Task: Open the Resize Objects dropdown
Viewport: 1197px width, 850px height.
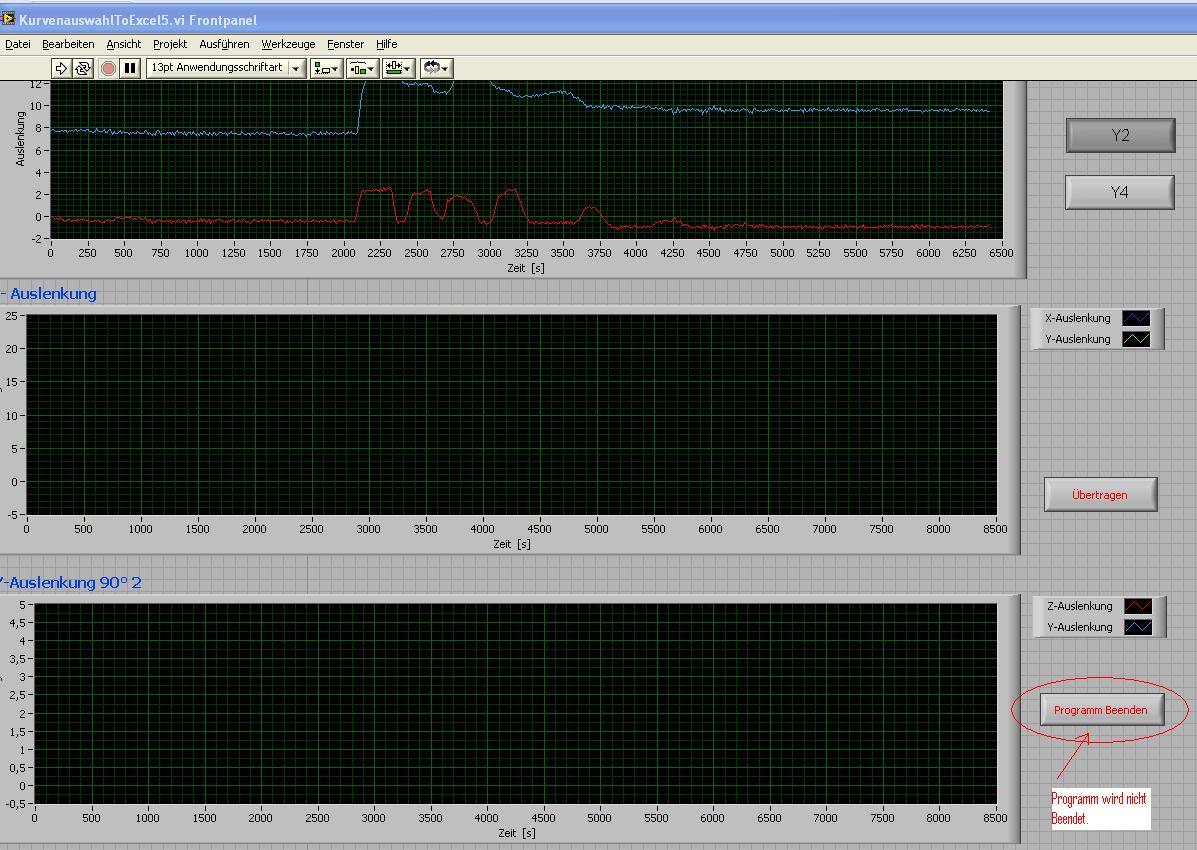Action: pyautogui.click(x=398, y=68)
